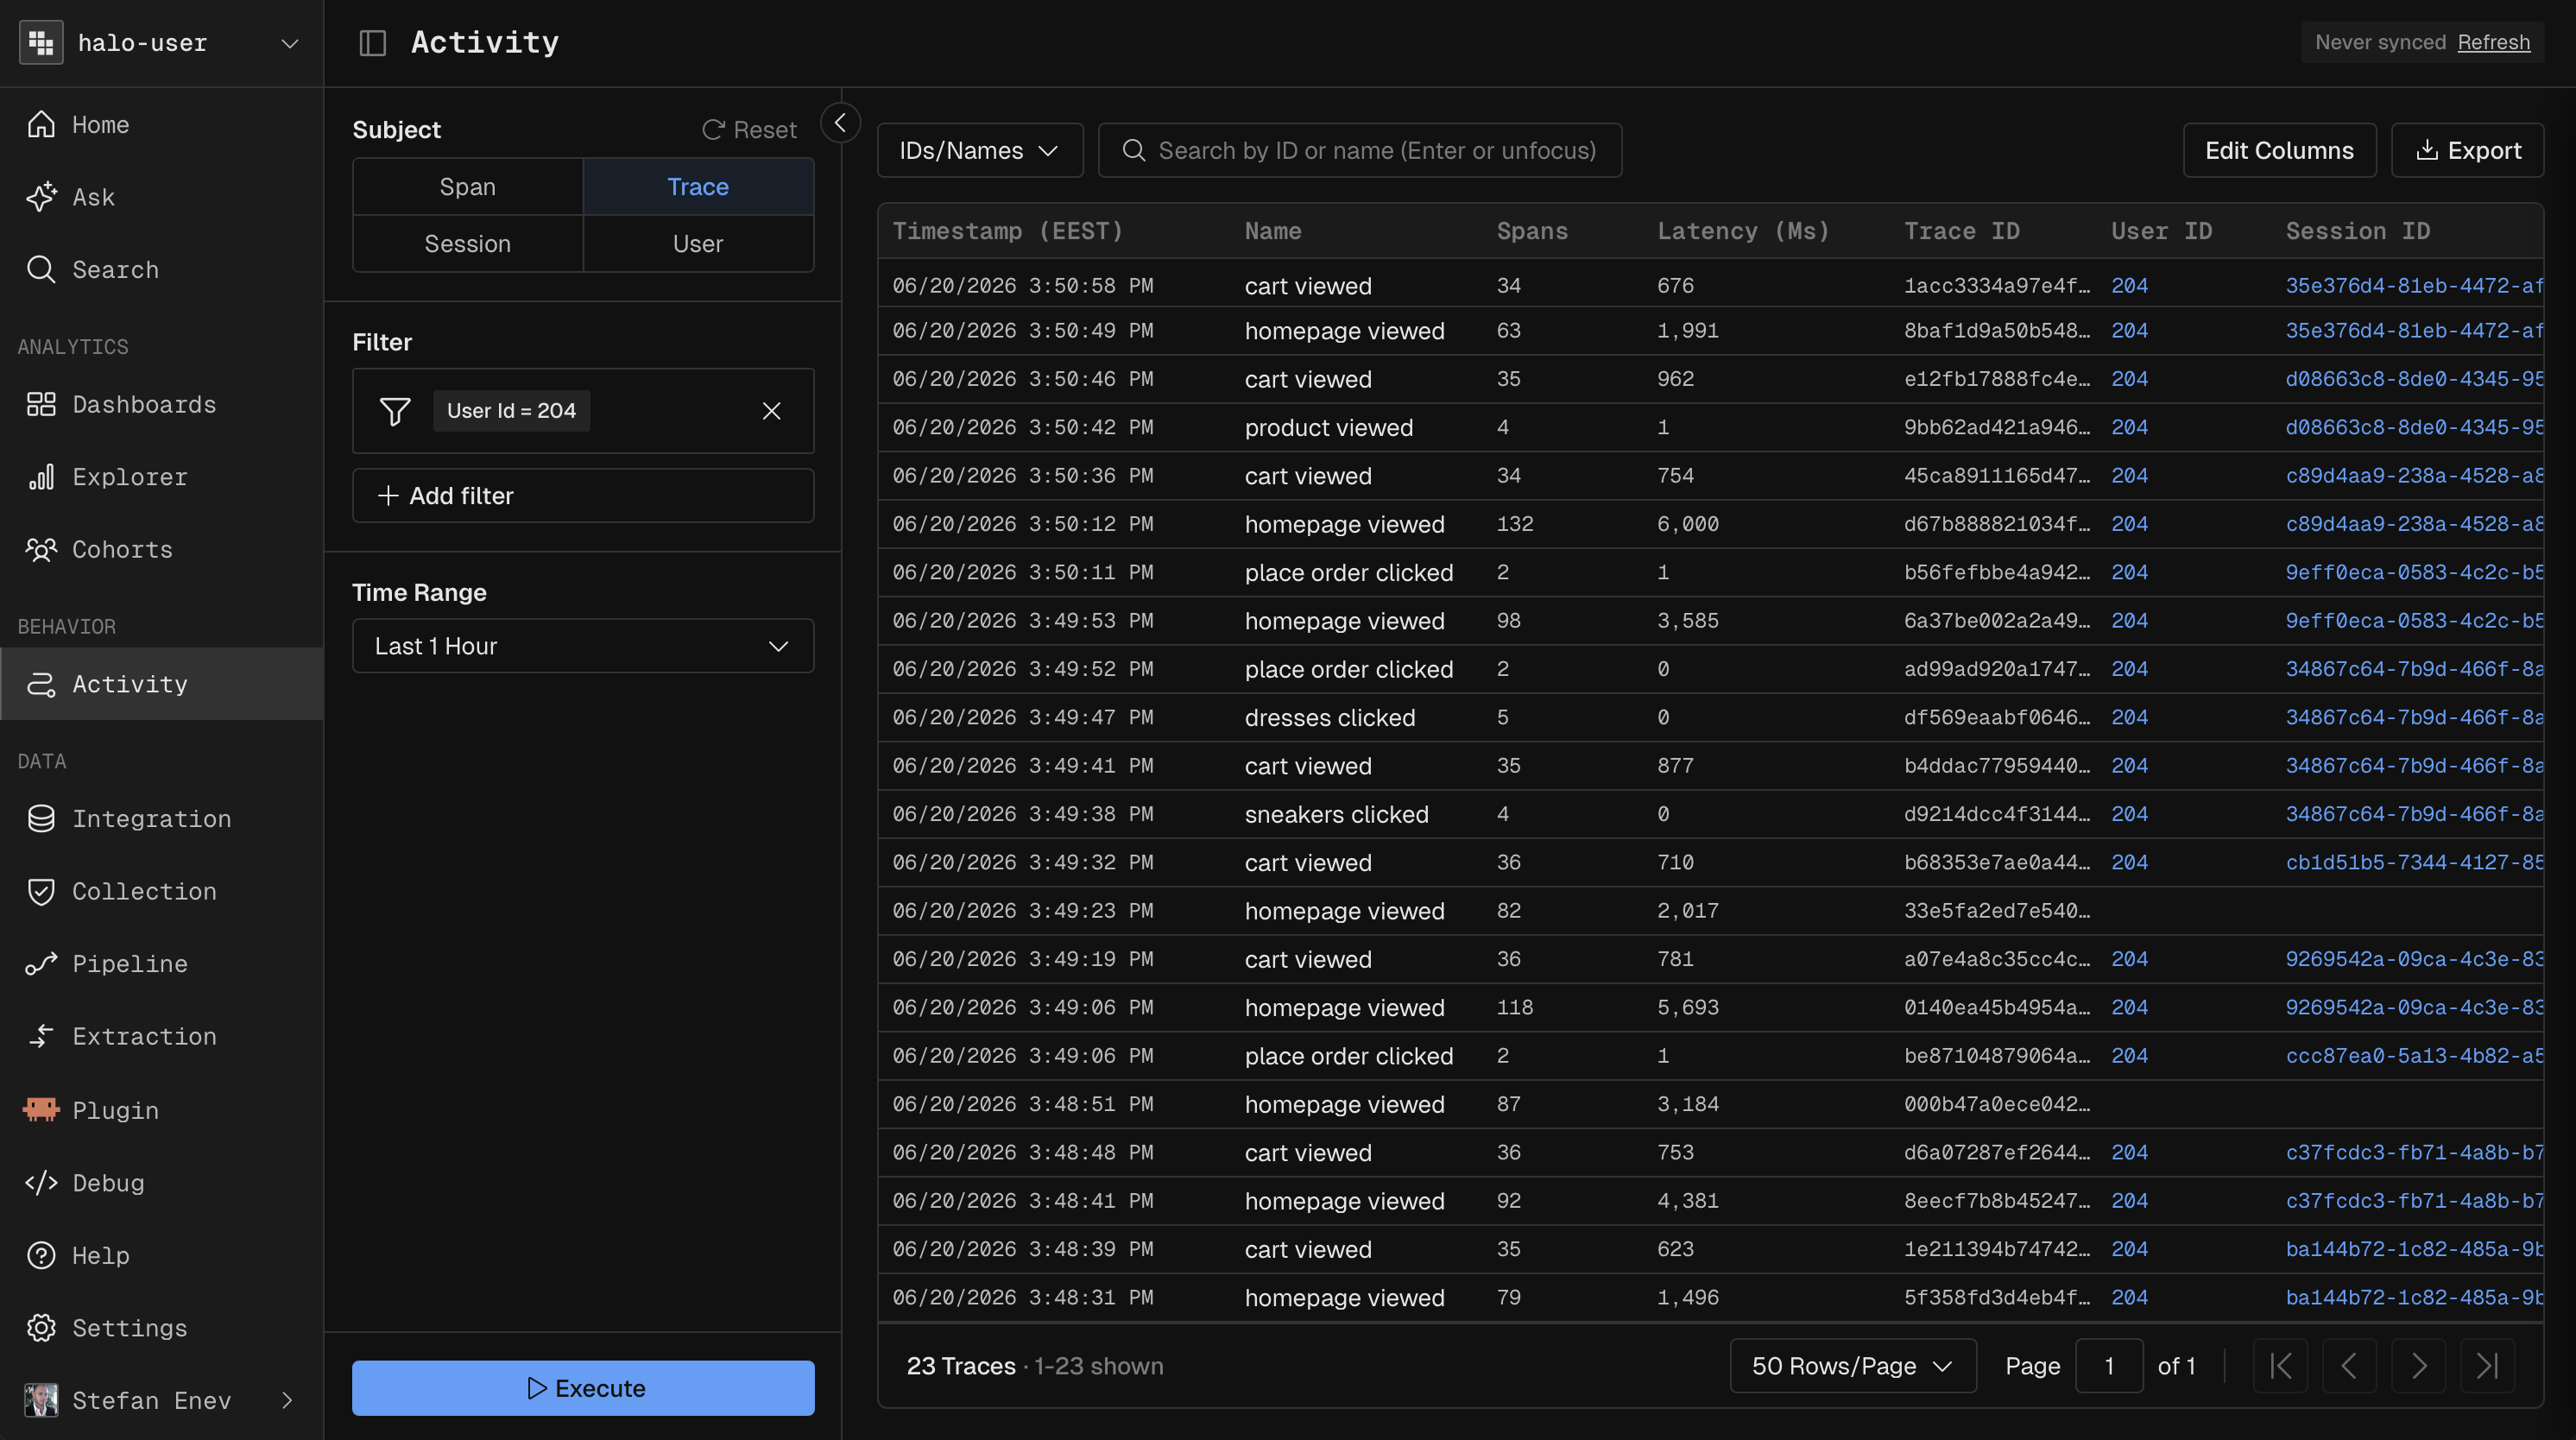The width and height of the screenshot is (2576, 1440).
Task: Click Add filter
Action: click(x=583, y=496)
